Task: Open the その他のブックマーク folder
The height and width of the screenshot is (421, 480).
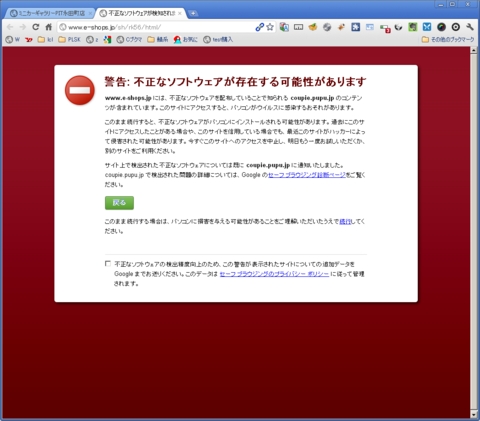Action: pyautogui.click(x=448, y=40)
